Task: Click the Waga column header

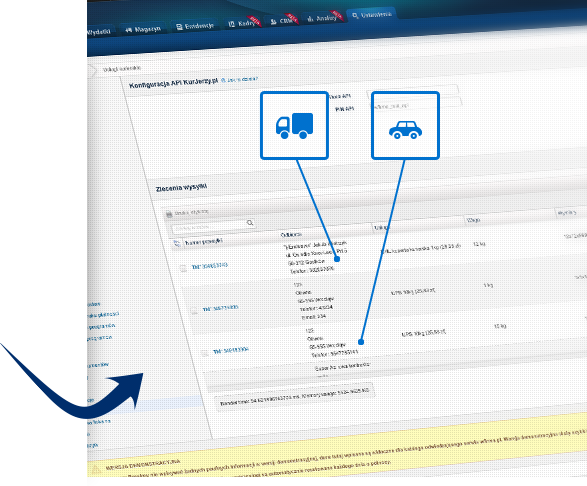Action: click(473, 220)
